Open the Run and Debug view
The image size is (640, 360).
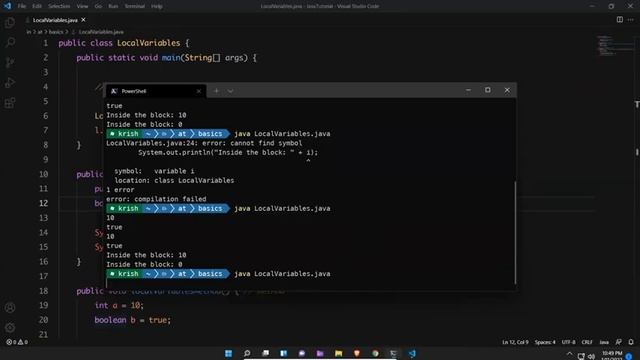10,82
